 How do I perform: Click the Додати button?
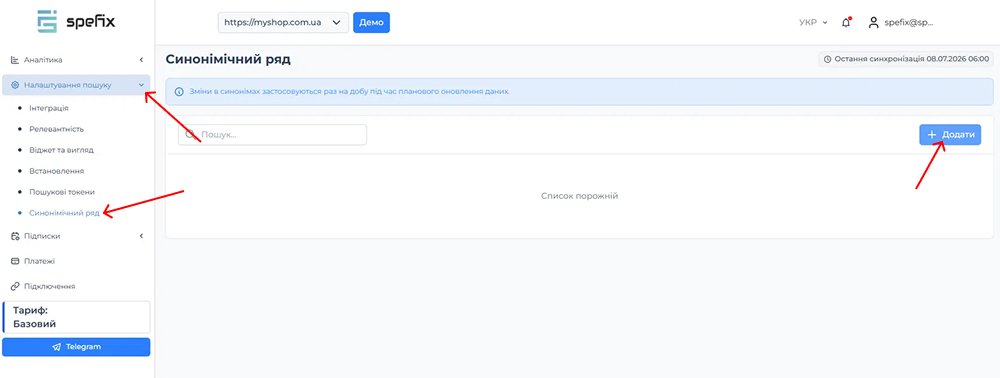[950, 134]
